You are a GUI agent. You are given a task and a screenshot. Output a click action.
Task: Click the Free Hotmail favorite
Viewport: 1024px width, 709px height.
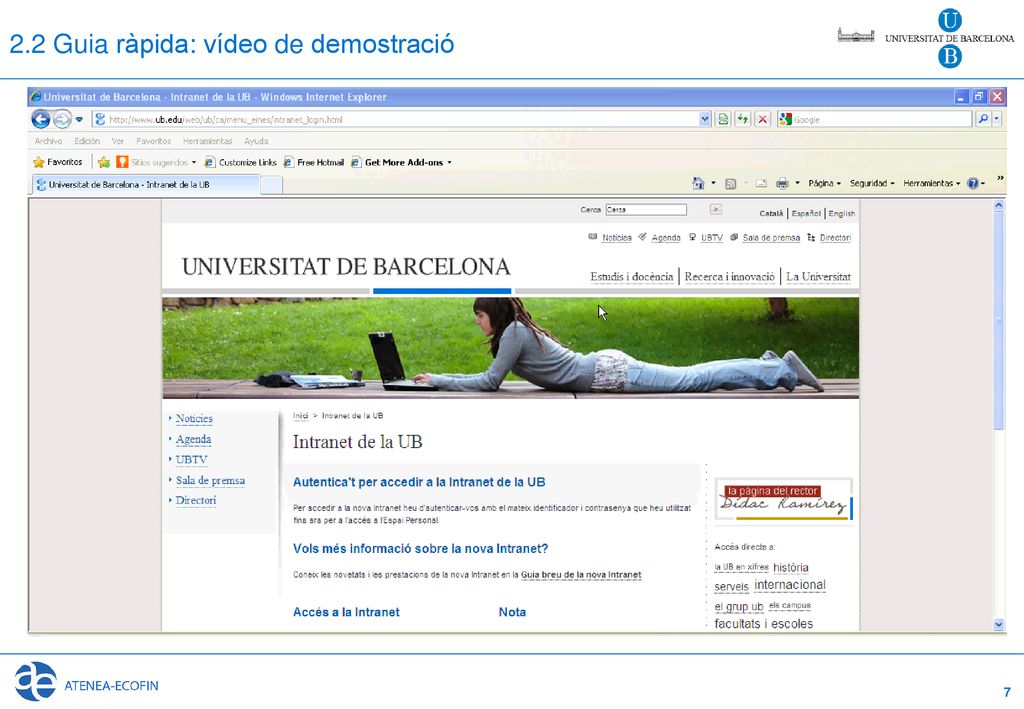click(x=313, y=162)
